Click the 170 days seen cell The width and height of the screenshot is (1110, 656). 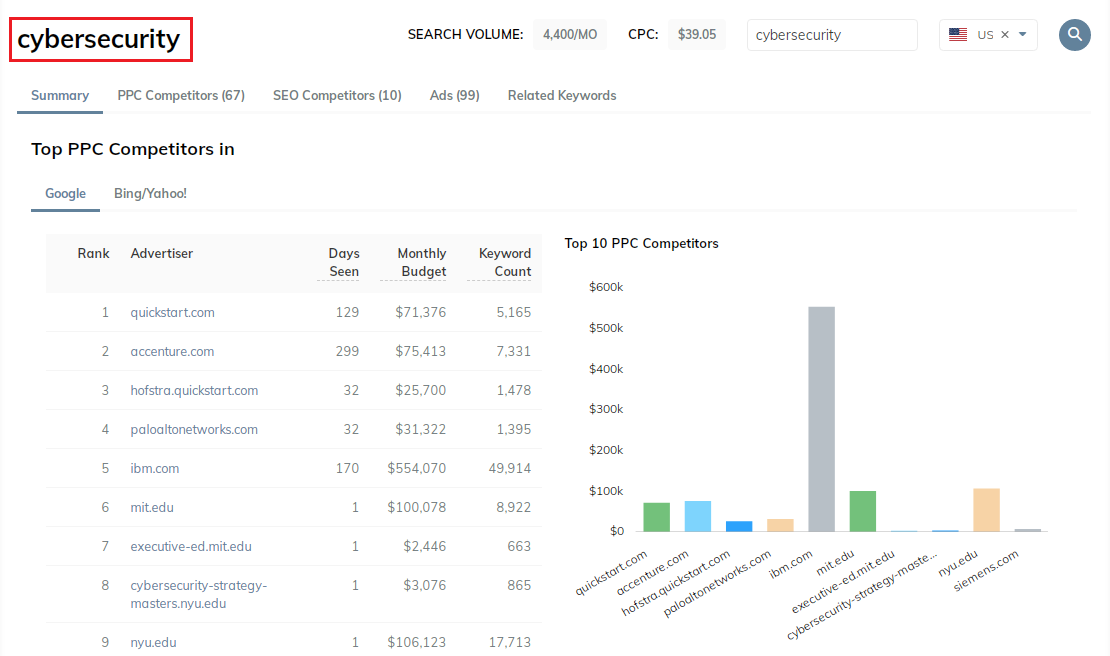[348, 468]
